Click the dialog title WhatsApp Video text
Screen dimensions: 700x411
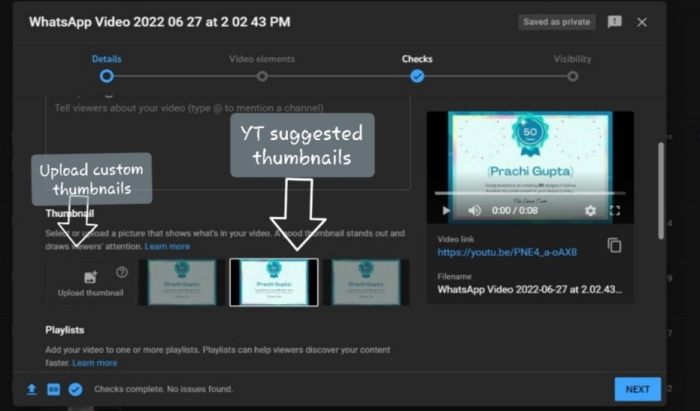pos(160,22)
